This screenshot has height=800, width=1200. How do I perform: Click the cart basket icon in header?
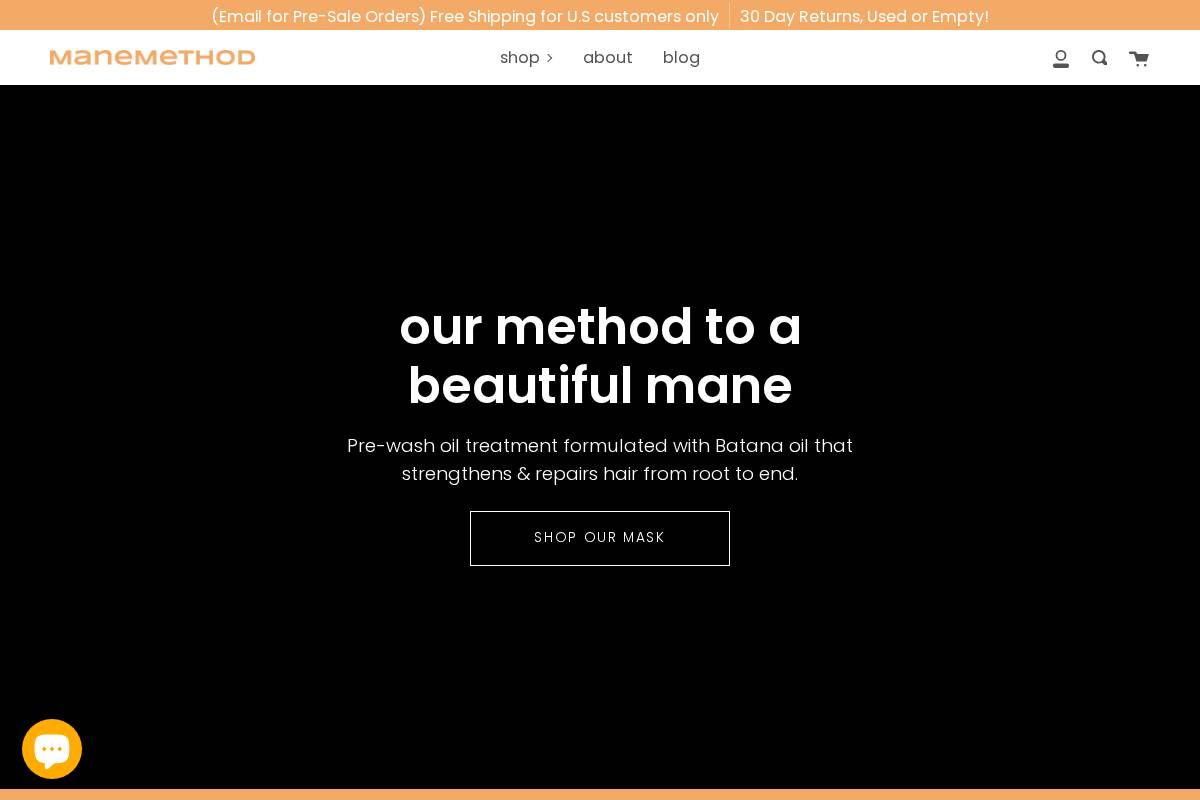pyautogui.click(x=1139, y=58)
